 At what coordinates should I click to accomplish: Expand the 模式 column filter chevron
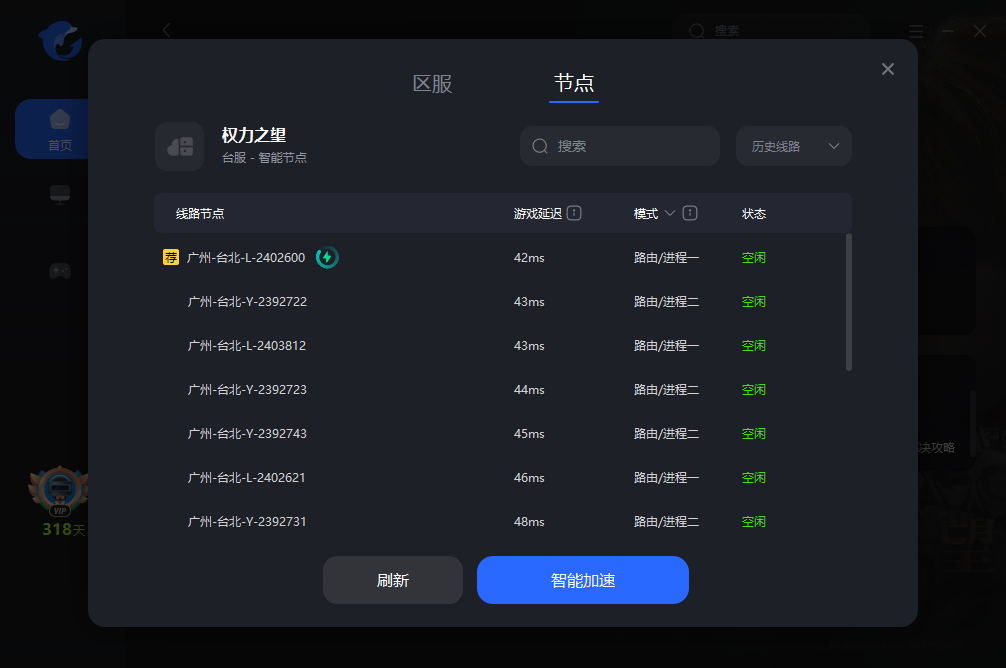(x=670, y=213)
